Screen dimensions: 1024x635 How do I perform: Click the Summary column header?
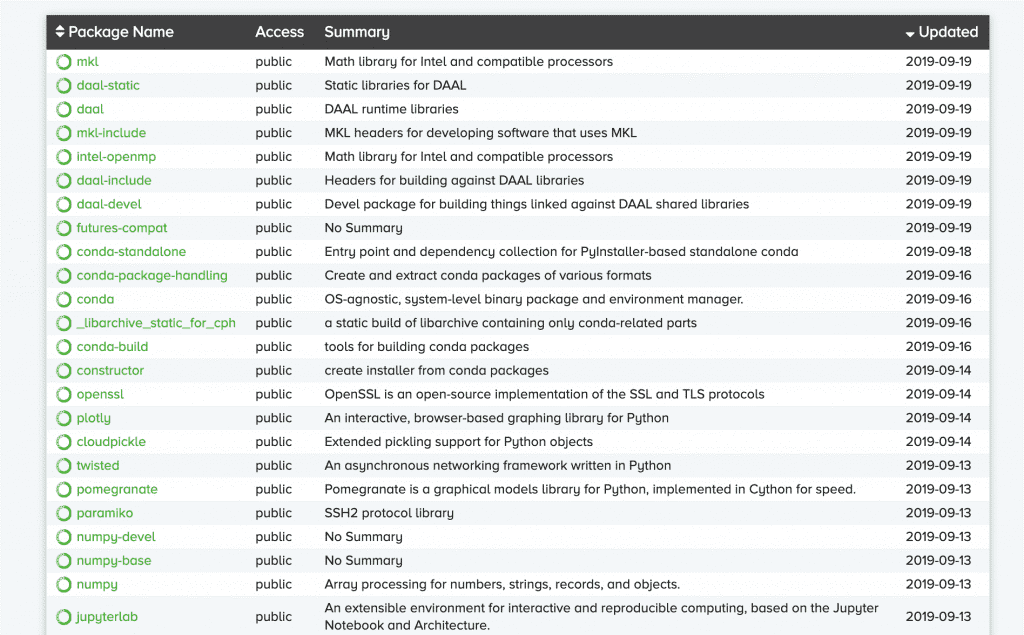pos(357,32)
